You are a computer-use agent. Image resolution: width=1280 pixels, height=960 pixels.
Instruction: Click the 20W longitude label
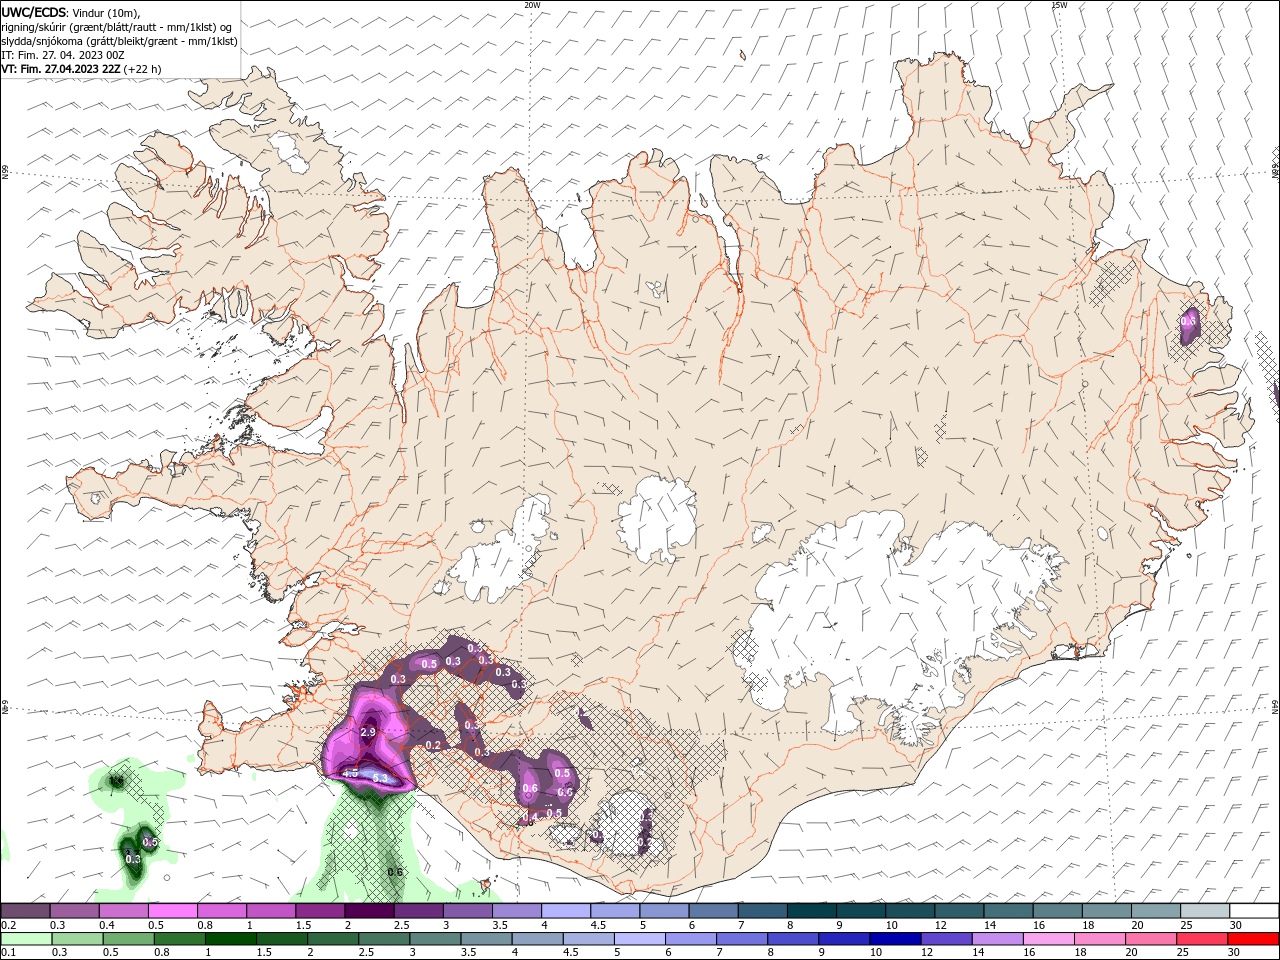click(532, 5)
